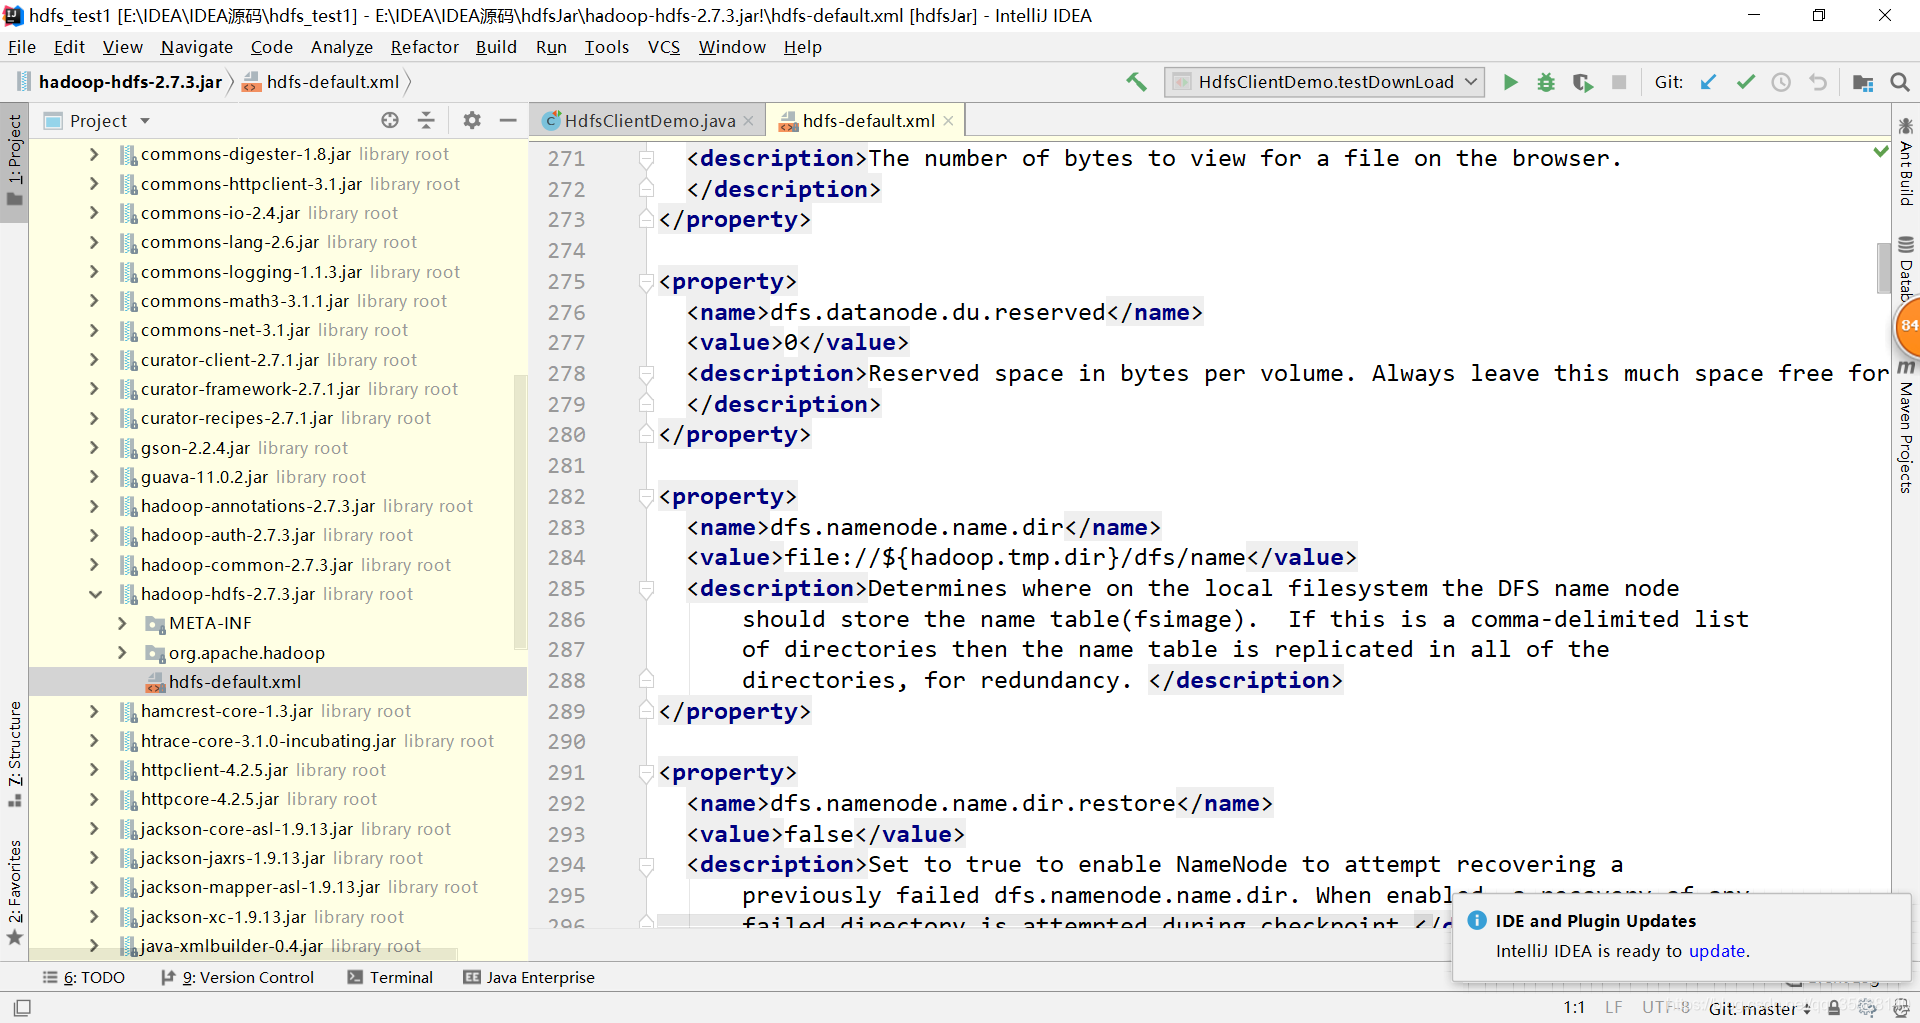Open the Ant Build side panel

click(x=1906, y=161)
